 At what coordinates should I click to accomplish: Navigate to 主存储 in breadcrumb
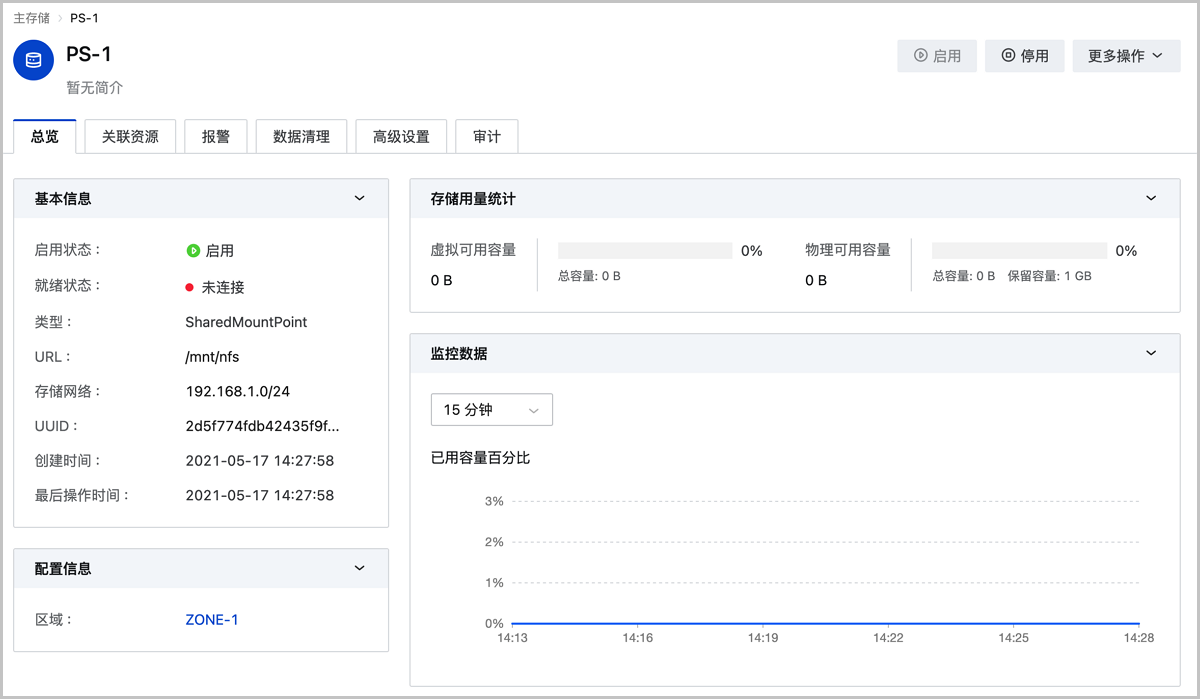pos(31,18)
